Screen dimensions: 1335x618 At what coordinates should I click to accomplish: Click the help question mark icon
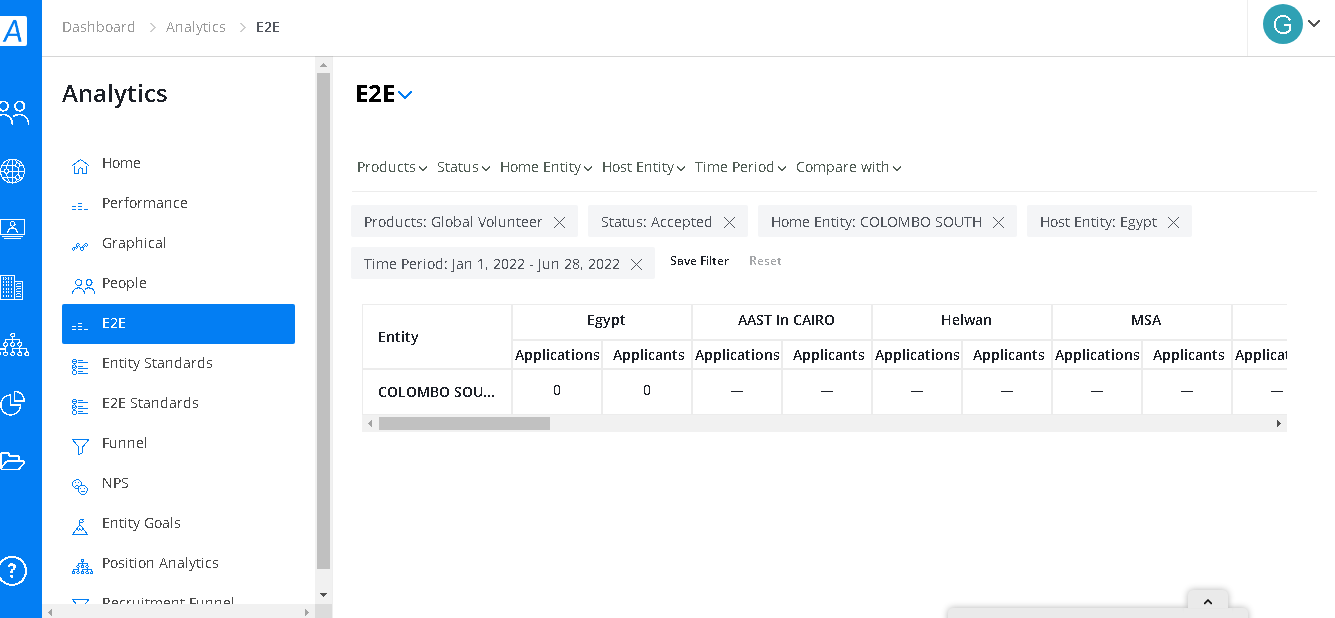pos(13,571)
